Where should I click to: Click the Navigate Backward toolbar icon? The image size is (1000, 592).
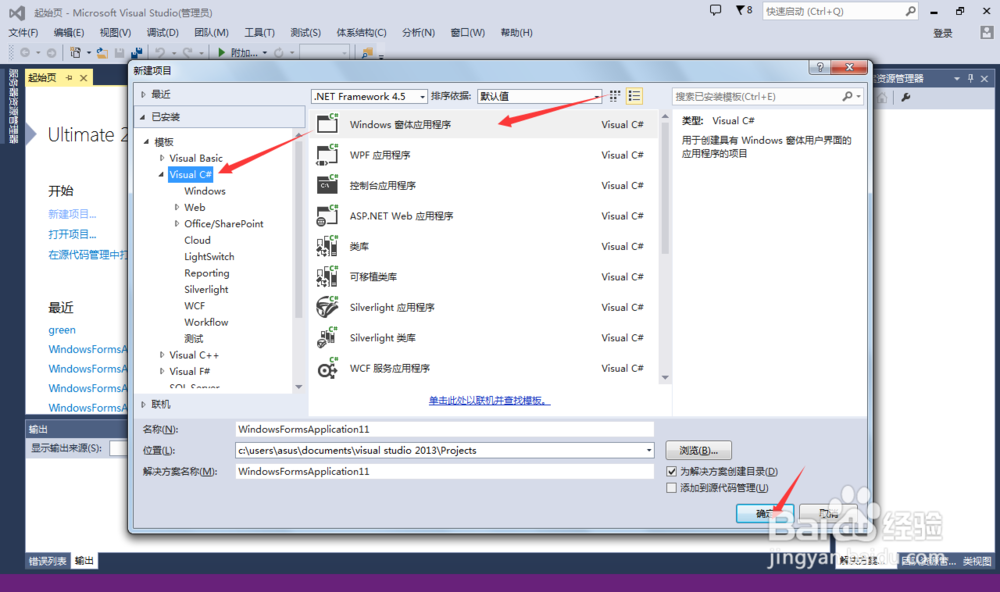click(25, 53)
